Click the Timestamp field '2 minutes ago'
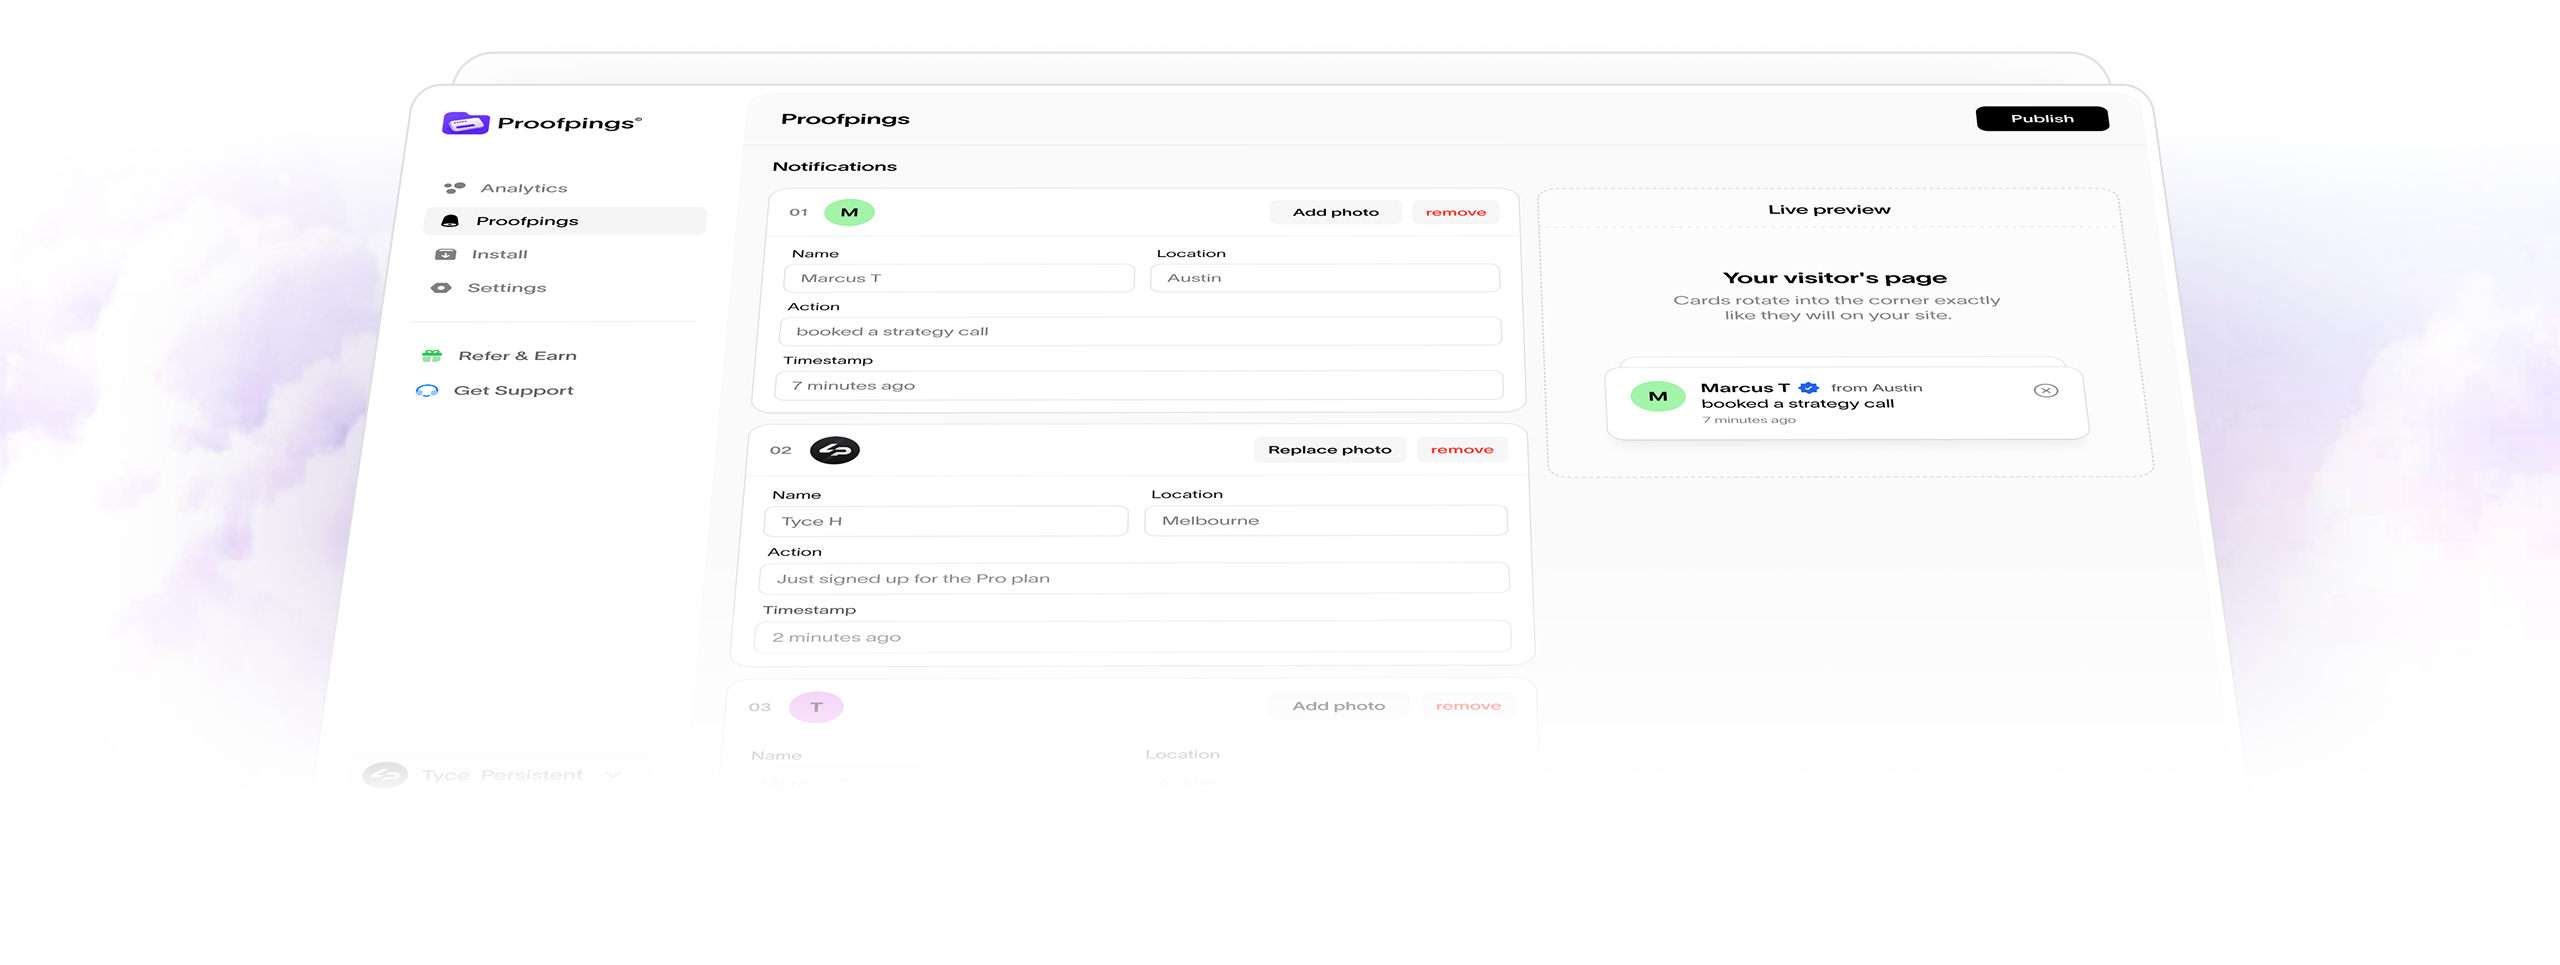 [x=1132, y=637]
